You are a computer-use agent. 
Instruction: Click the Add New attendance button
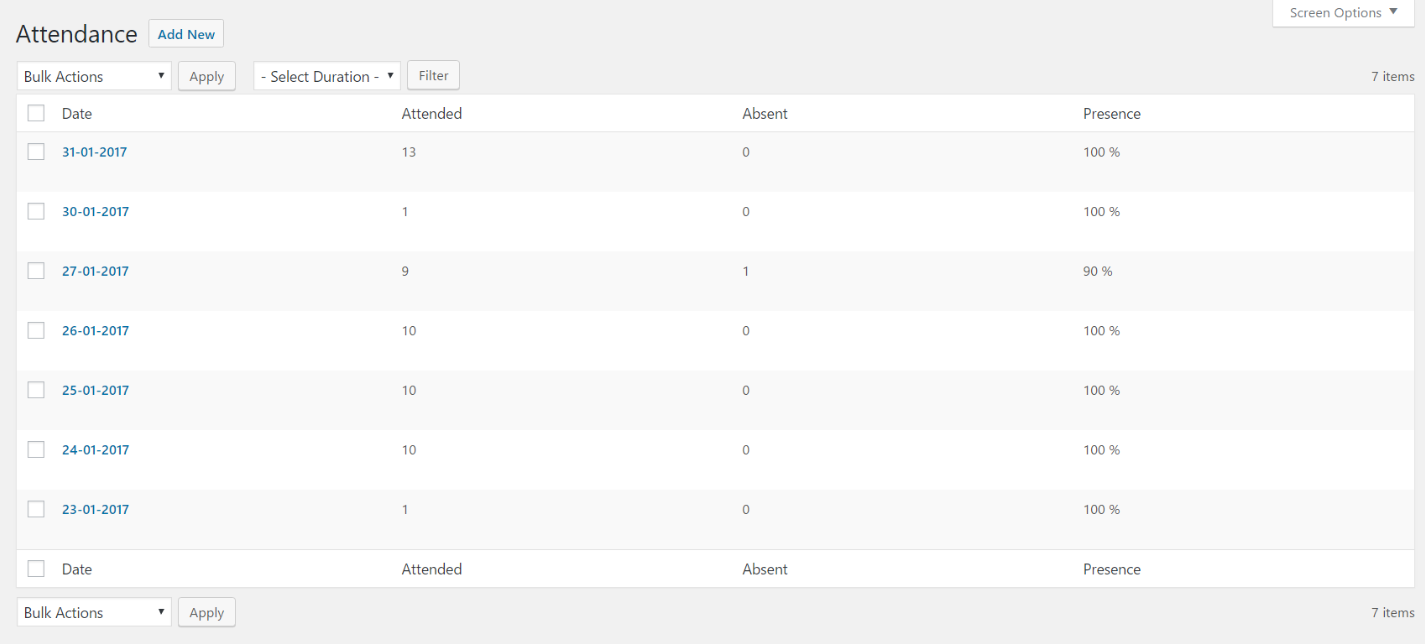[x=186, y=34]
